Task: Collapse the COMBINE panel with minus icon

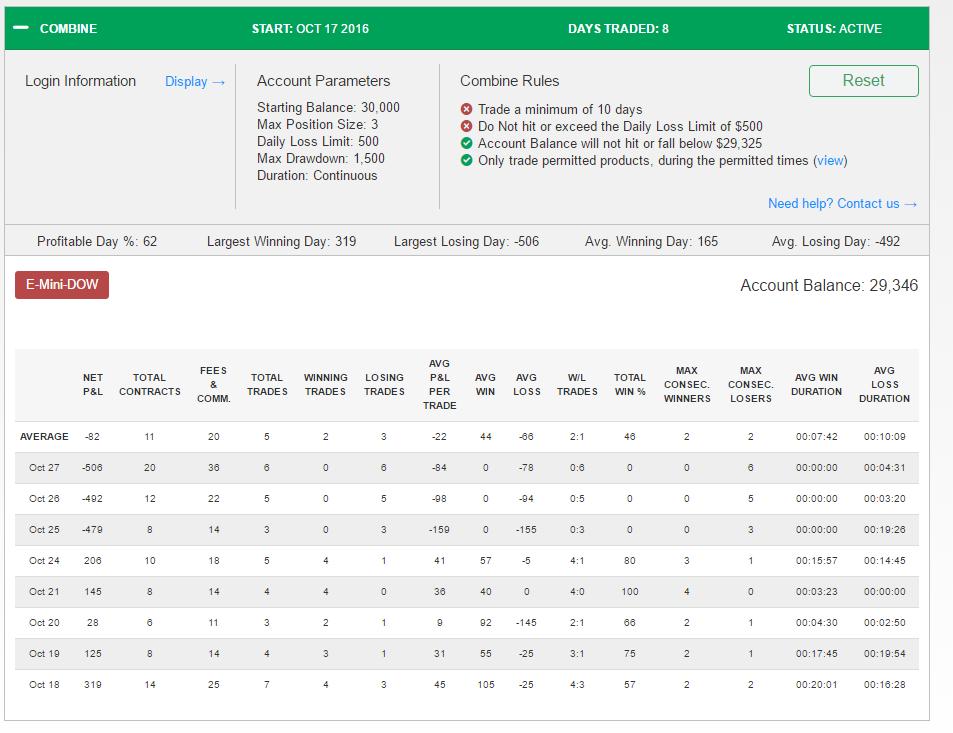Action: click(21, 28)
